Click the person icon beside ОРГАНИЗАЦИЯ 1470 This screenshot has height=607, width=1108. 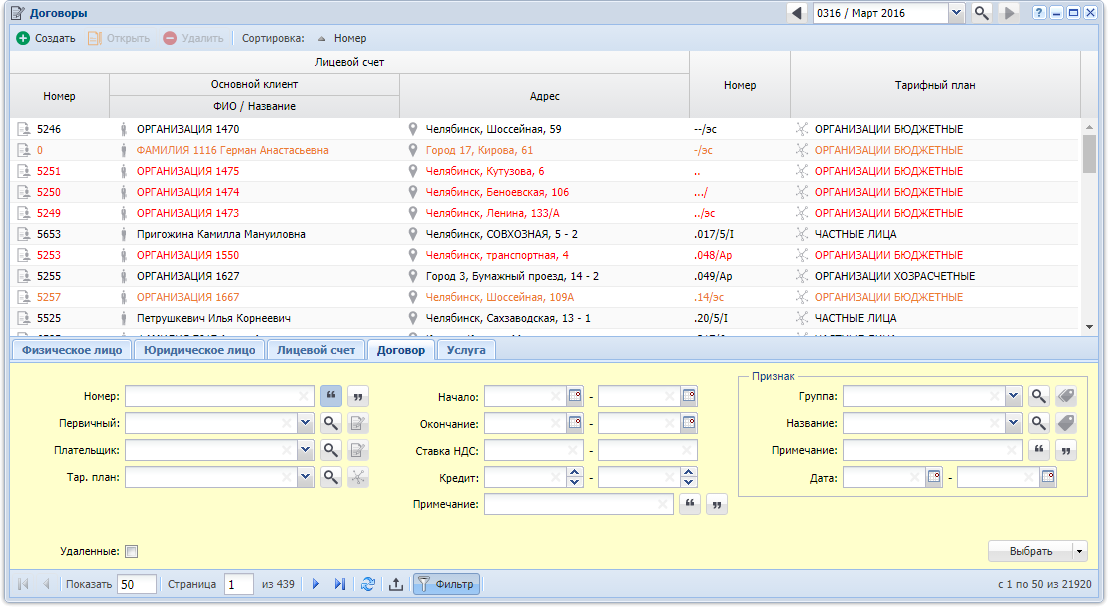pyautogui.click(x=124, y=129)
